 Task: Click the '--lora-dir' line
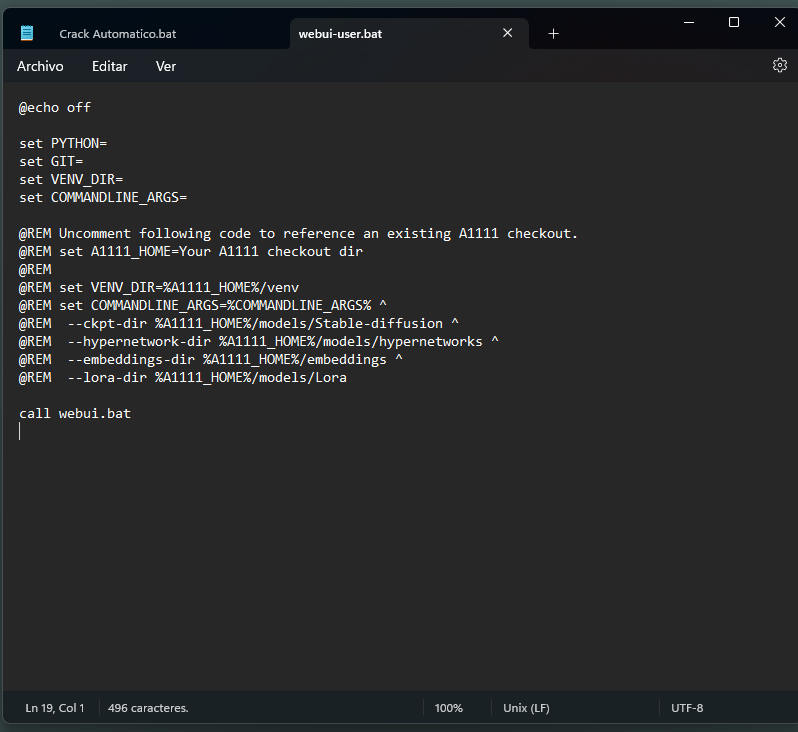pos(182,378)
